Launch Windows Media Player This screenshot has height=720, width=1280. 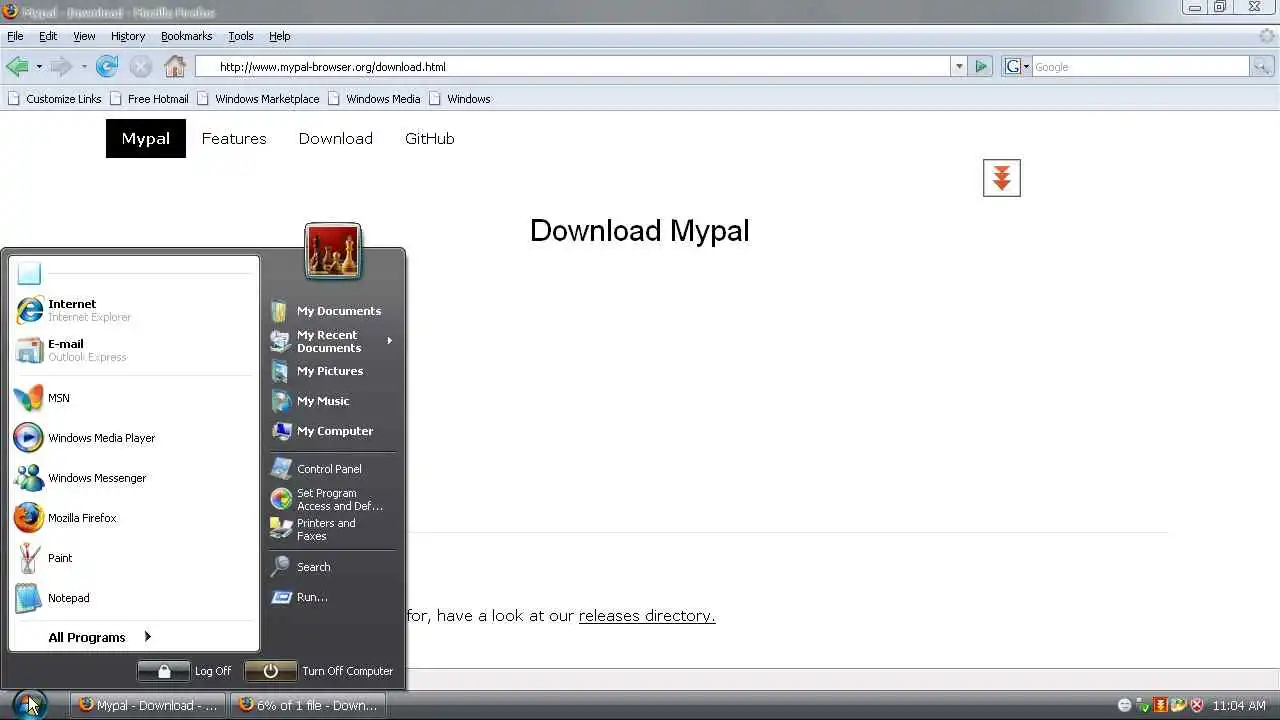pyautogui.click(x=133, y=438)
